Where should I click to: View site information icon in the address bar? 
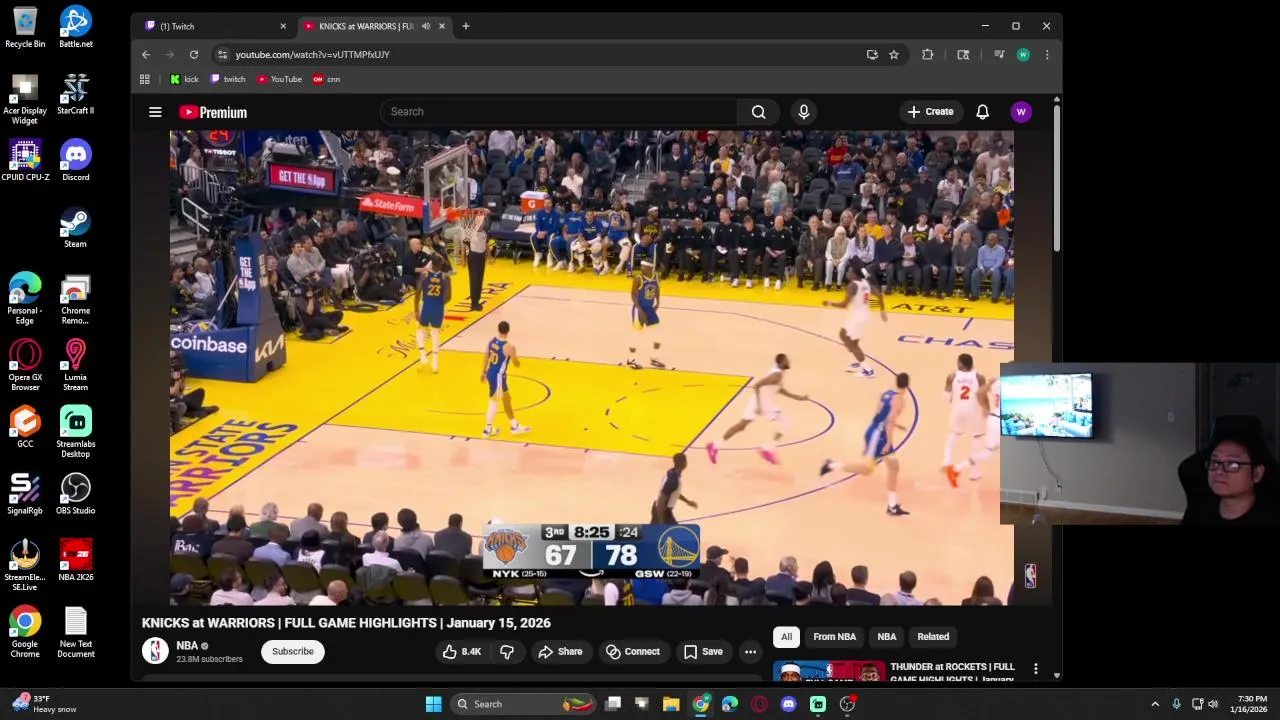(222, 55)
